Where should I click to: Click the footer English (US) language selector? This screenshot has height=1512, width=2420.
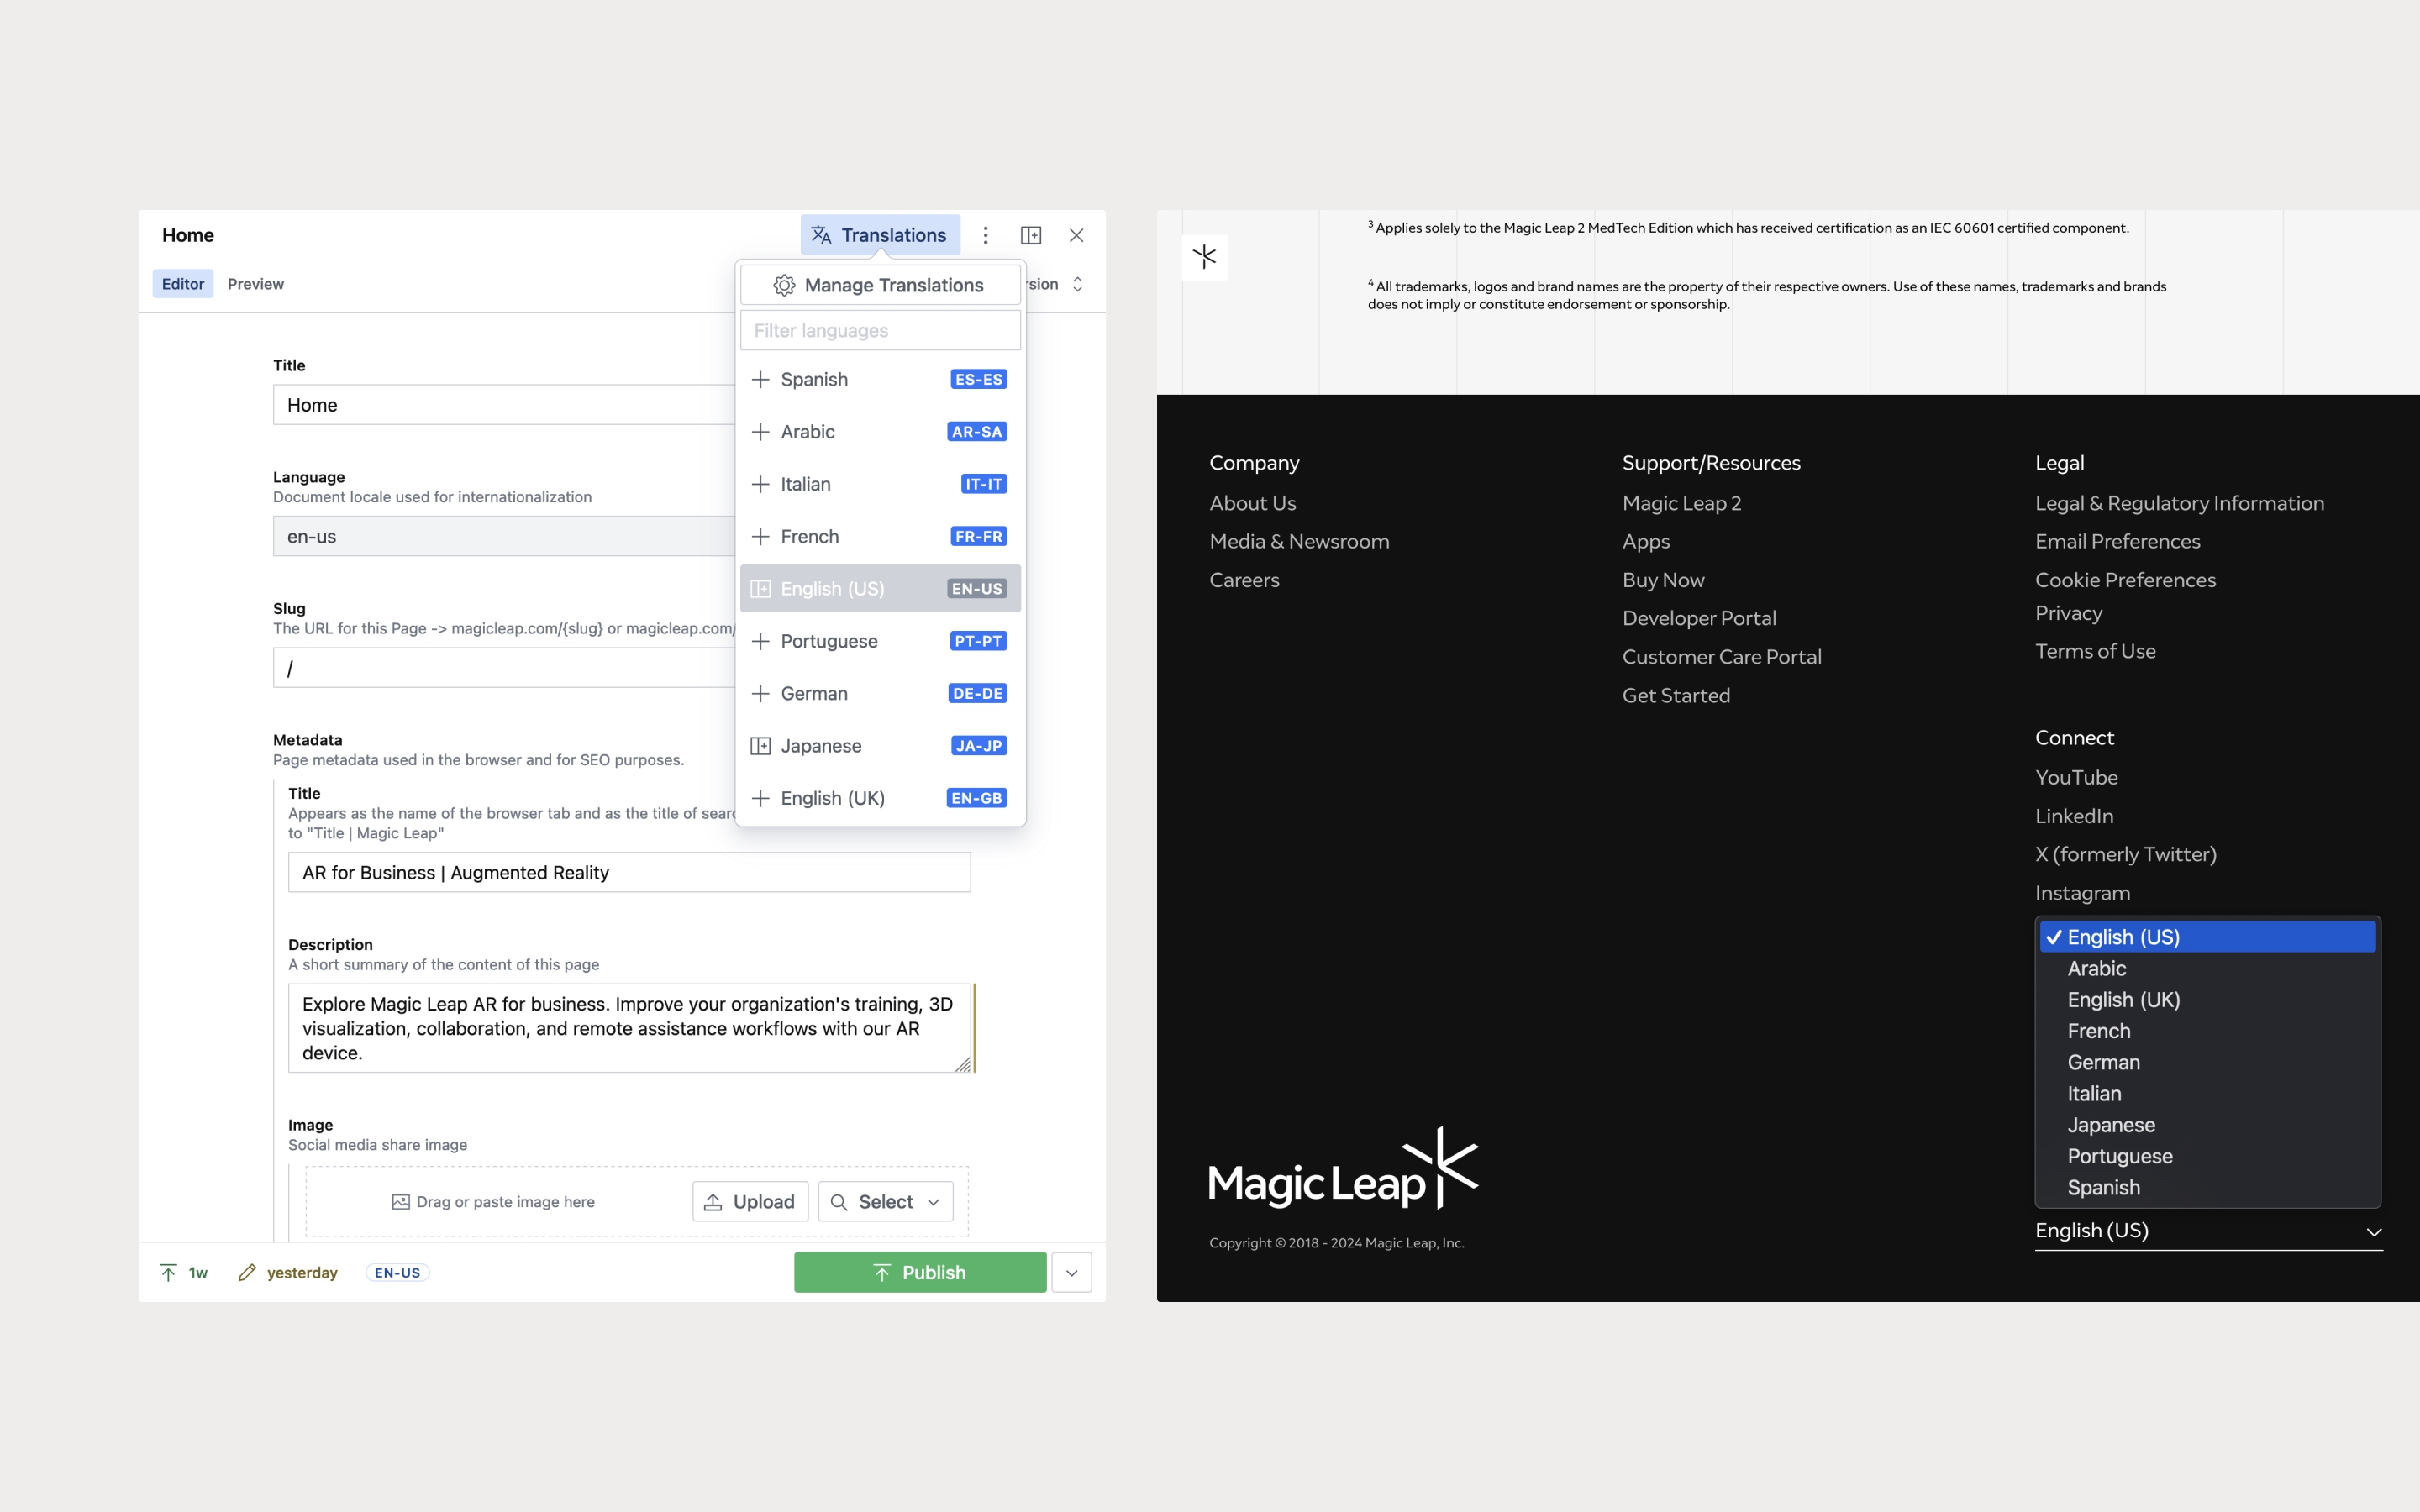pos(2208,1231)
